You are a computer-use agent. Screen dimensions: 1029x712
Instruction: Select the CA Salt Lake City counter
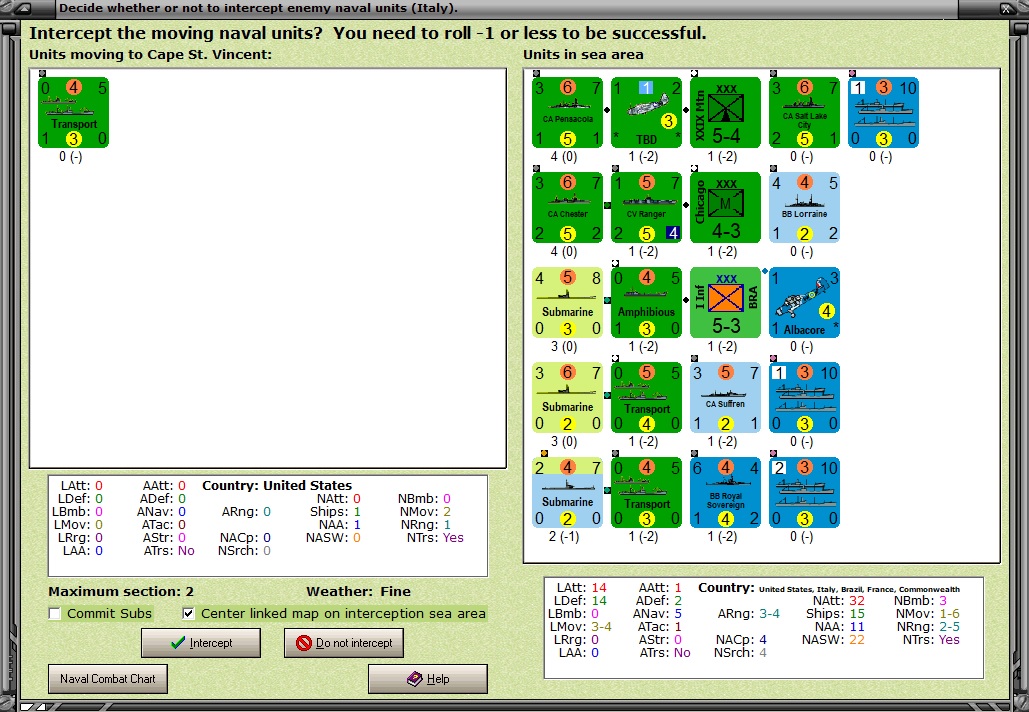coord(805,112)
